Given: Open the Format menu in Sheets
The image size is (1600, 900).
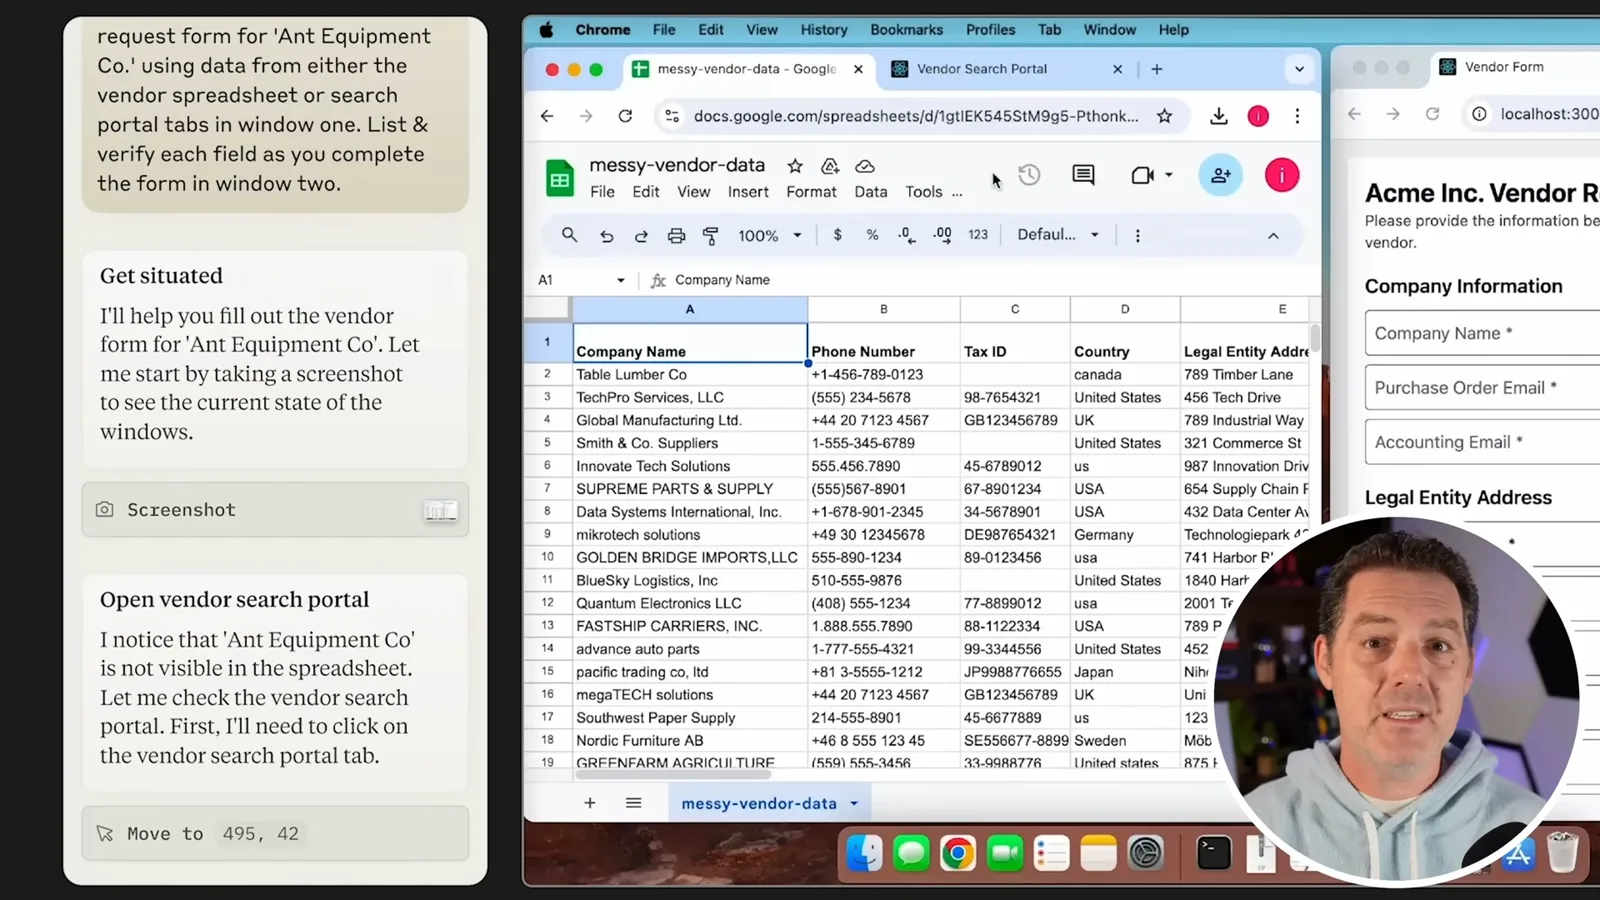Looking at the screenshot, I should pos(811,192).
